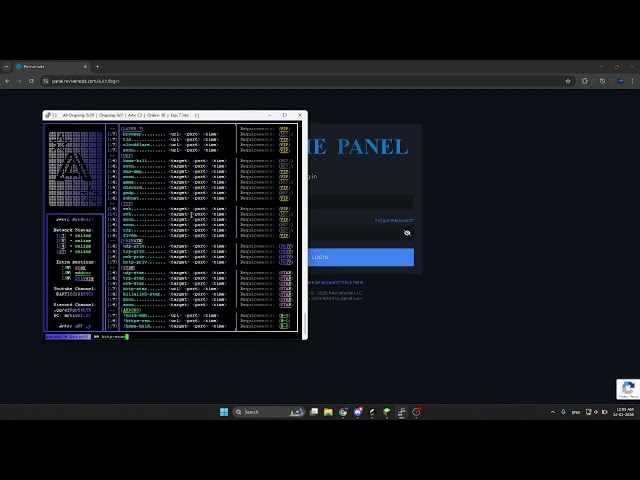The height and width of the screenshot is (480, 640).
Task: Click the ENG language indicator in the tray
Action: coord(576,413)
